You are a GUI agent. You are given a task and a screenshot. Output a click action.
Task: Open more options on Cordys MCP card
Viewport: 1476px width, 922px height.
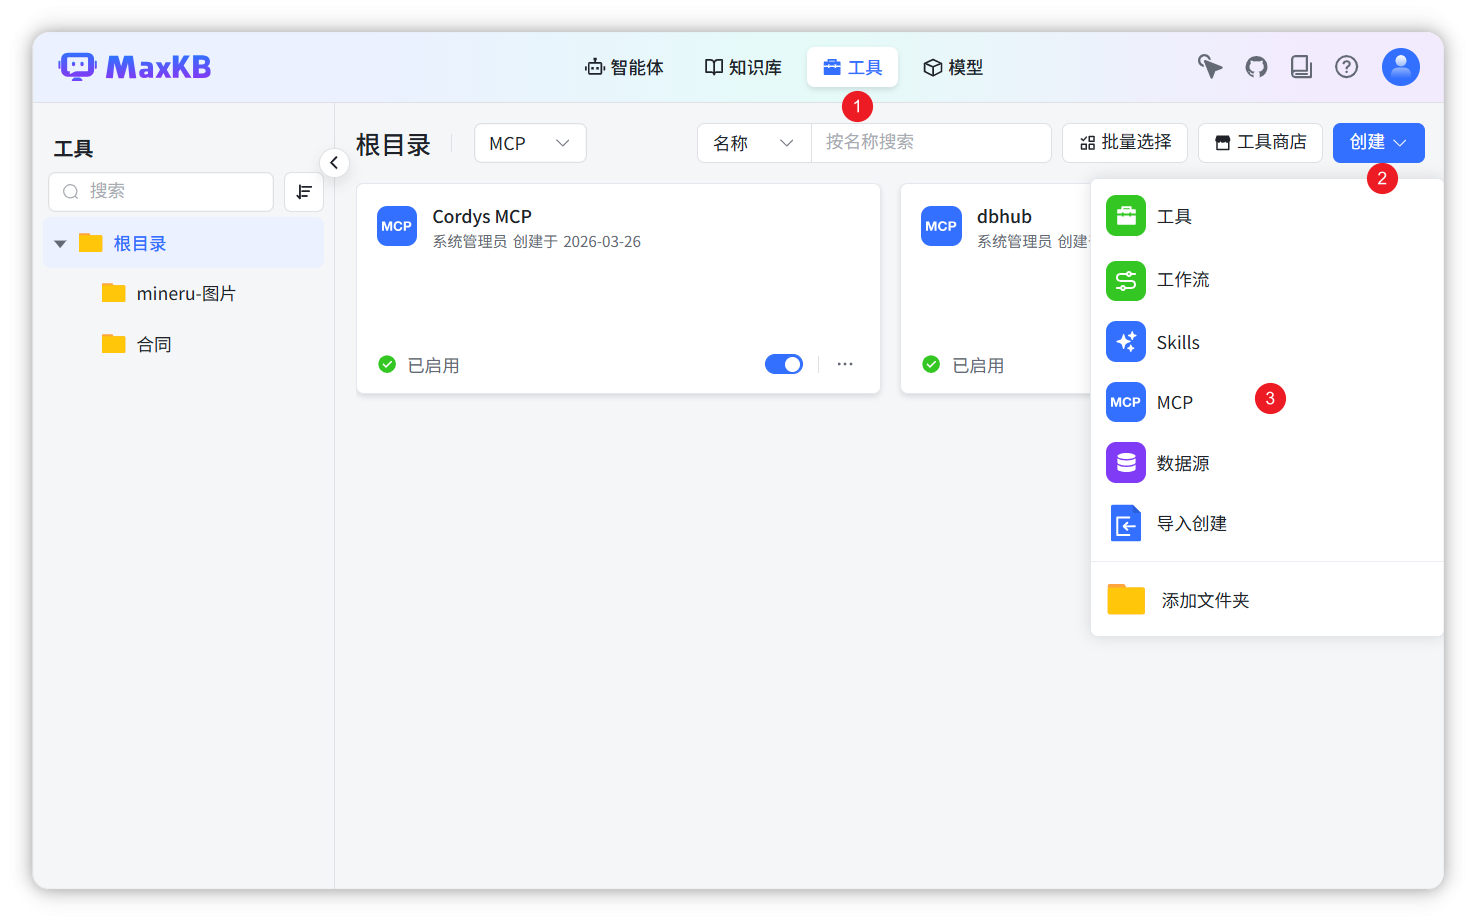click(x=845, y=364)
